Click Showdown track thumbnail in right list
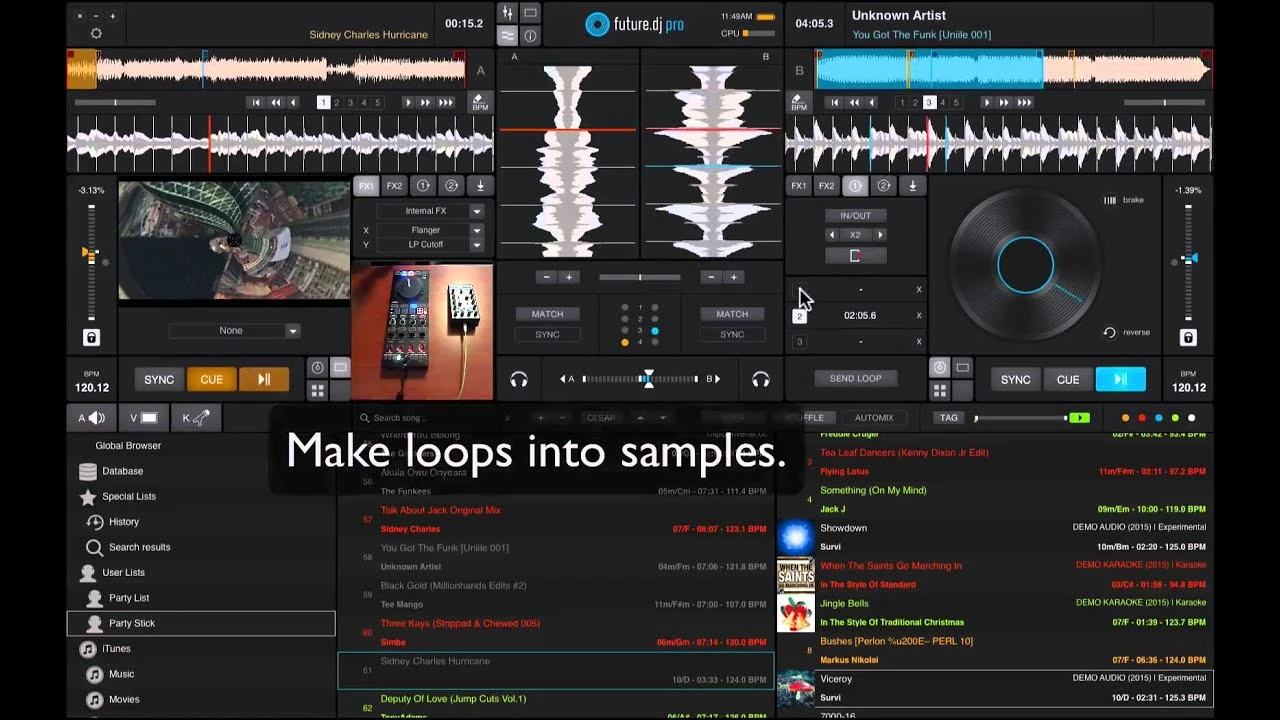This screenshot has width=1280, height=720. [x=796, y=537]
